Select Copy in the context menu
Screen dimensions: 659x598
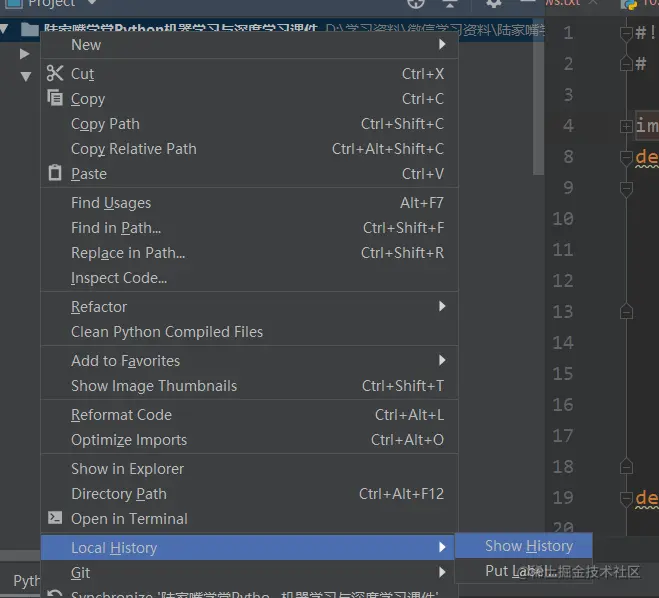tap(249, 99)
